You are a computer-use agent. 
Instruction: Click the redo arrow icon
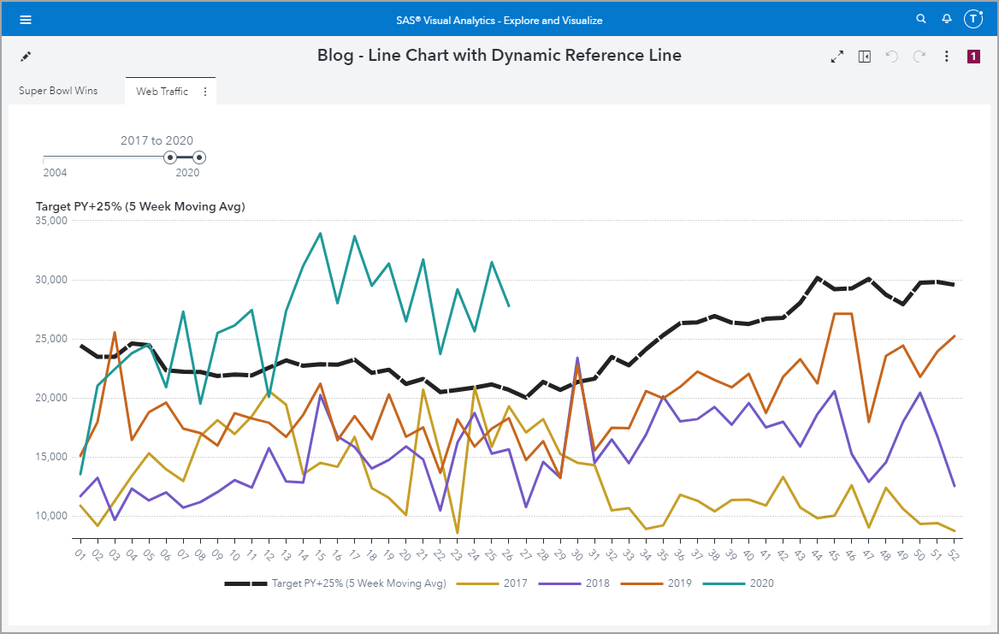pos(919,57)
